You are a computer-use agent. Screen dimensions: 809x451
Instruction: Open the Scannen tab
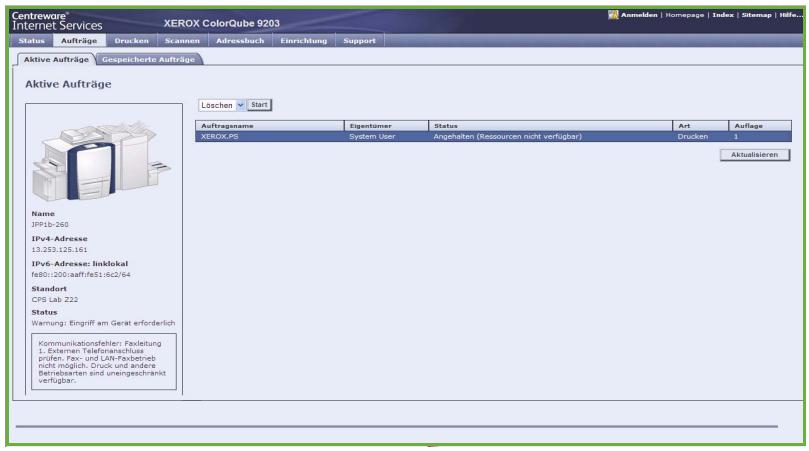tap(182, 40)
